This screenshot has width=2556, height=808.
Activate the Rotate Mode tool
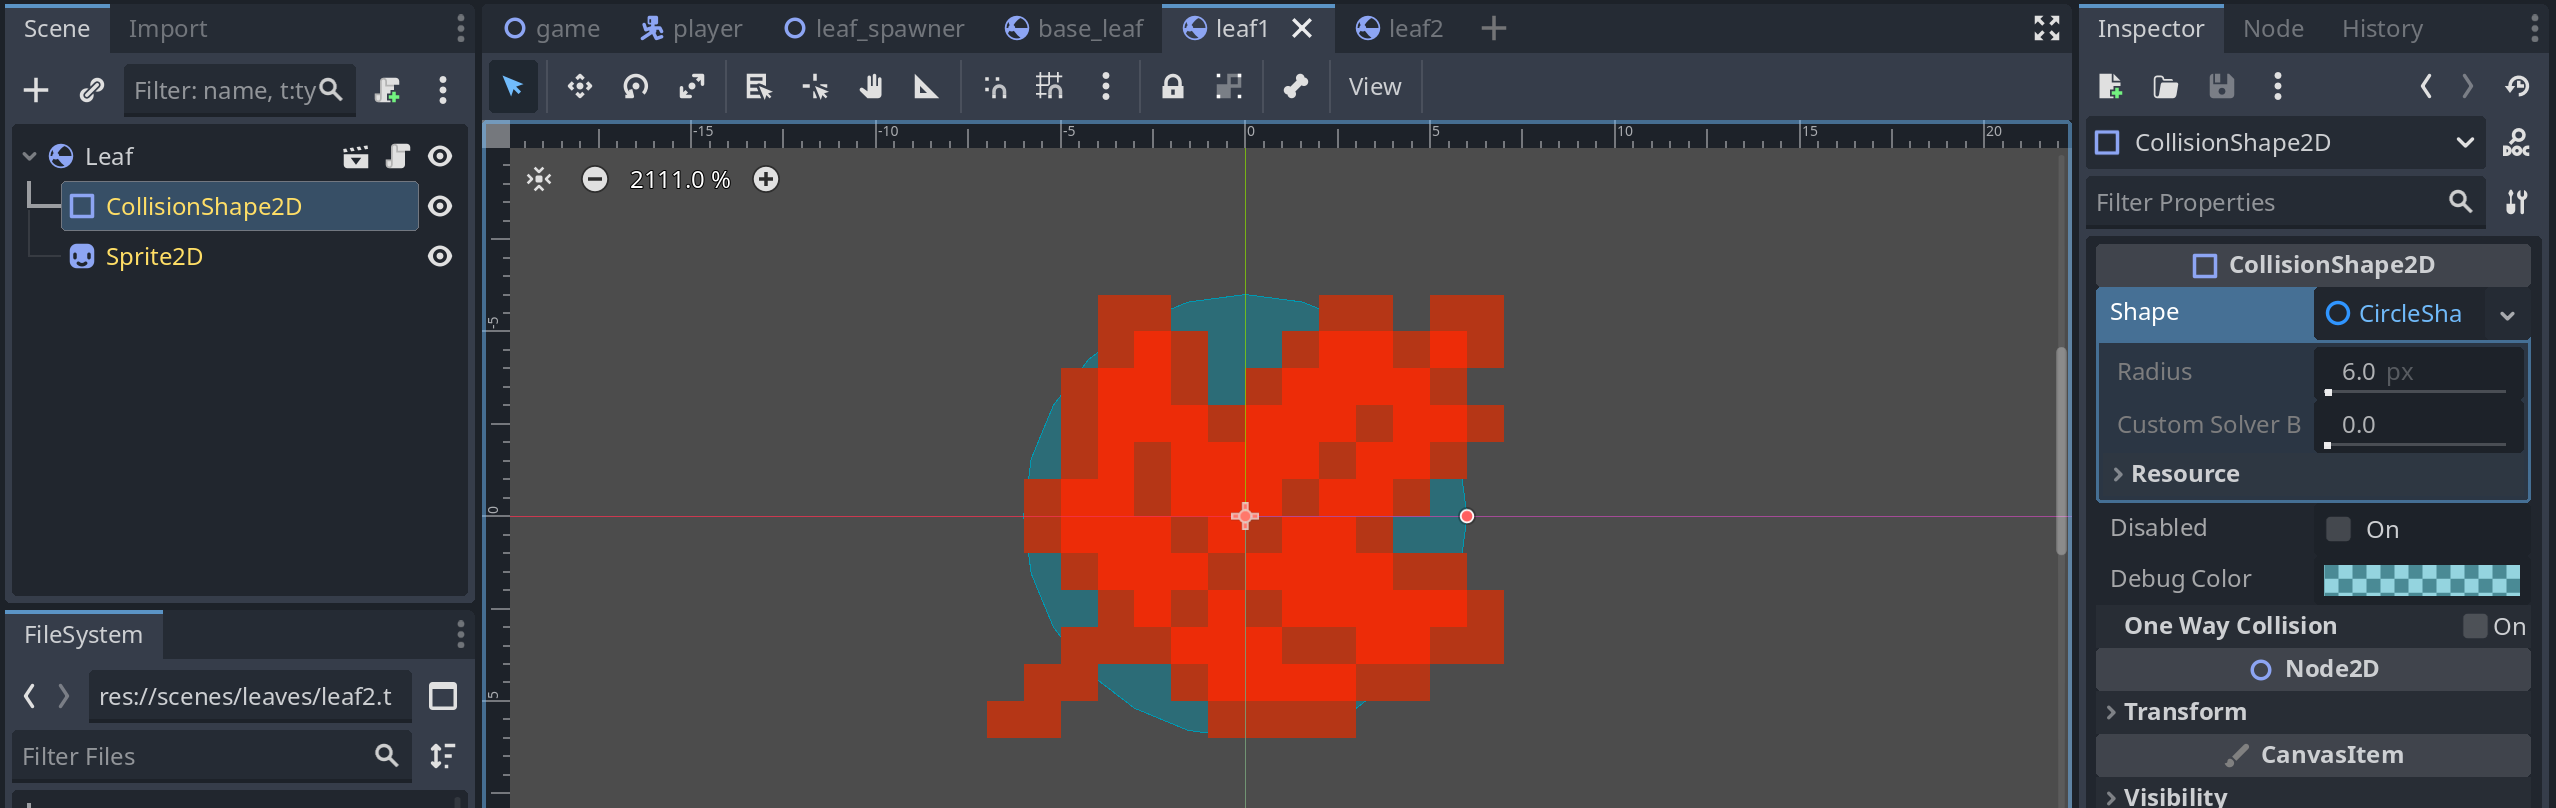tap(635, 87)
